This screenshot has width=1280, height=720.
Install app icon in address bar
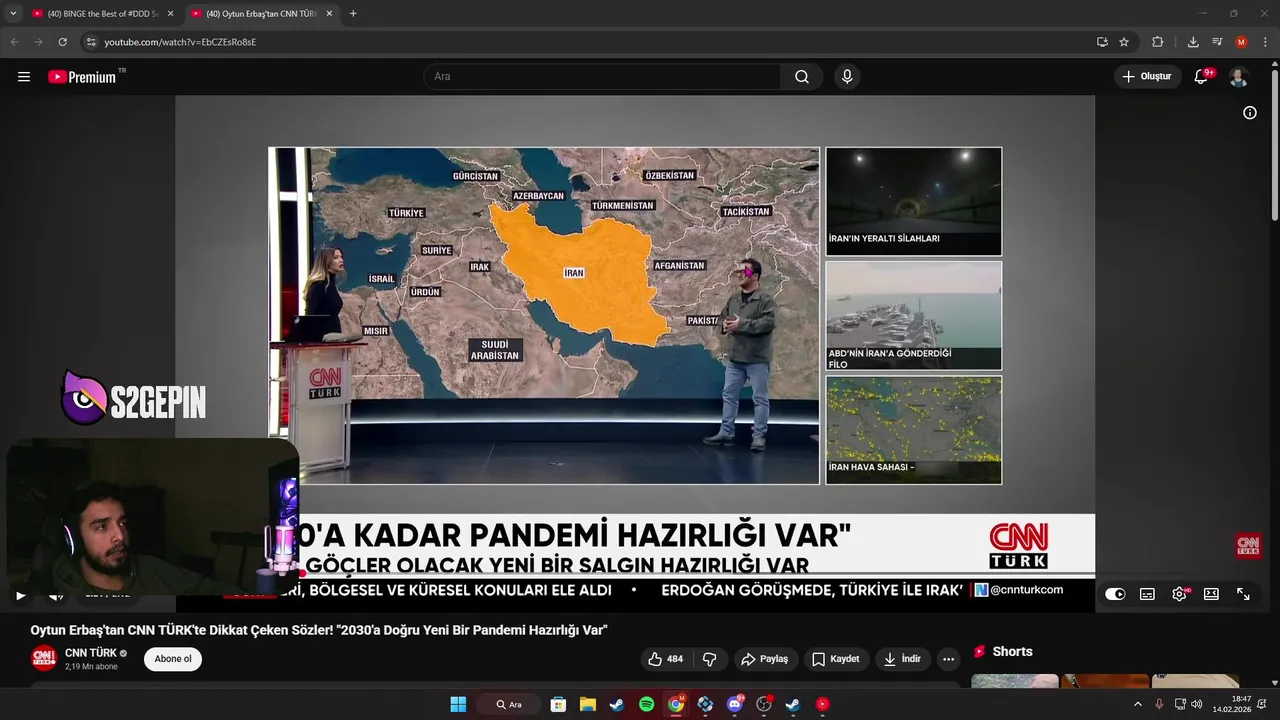point(1102,42)
